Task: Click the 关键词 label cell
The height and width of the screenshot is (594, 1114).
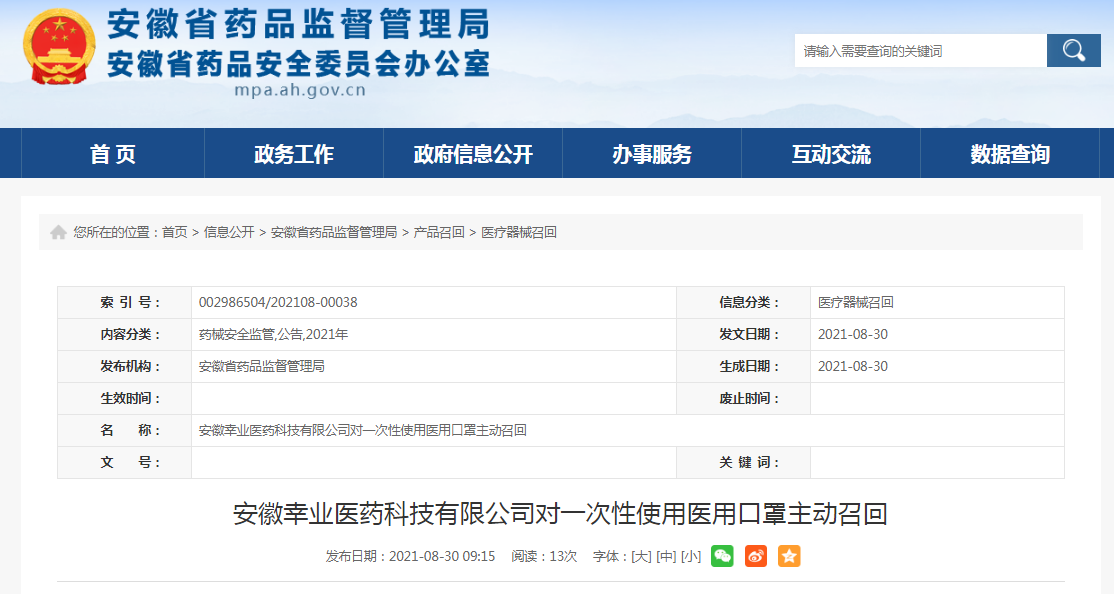Action: click(743, 462)
